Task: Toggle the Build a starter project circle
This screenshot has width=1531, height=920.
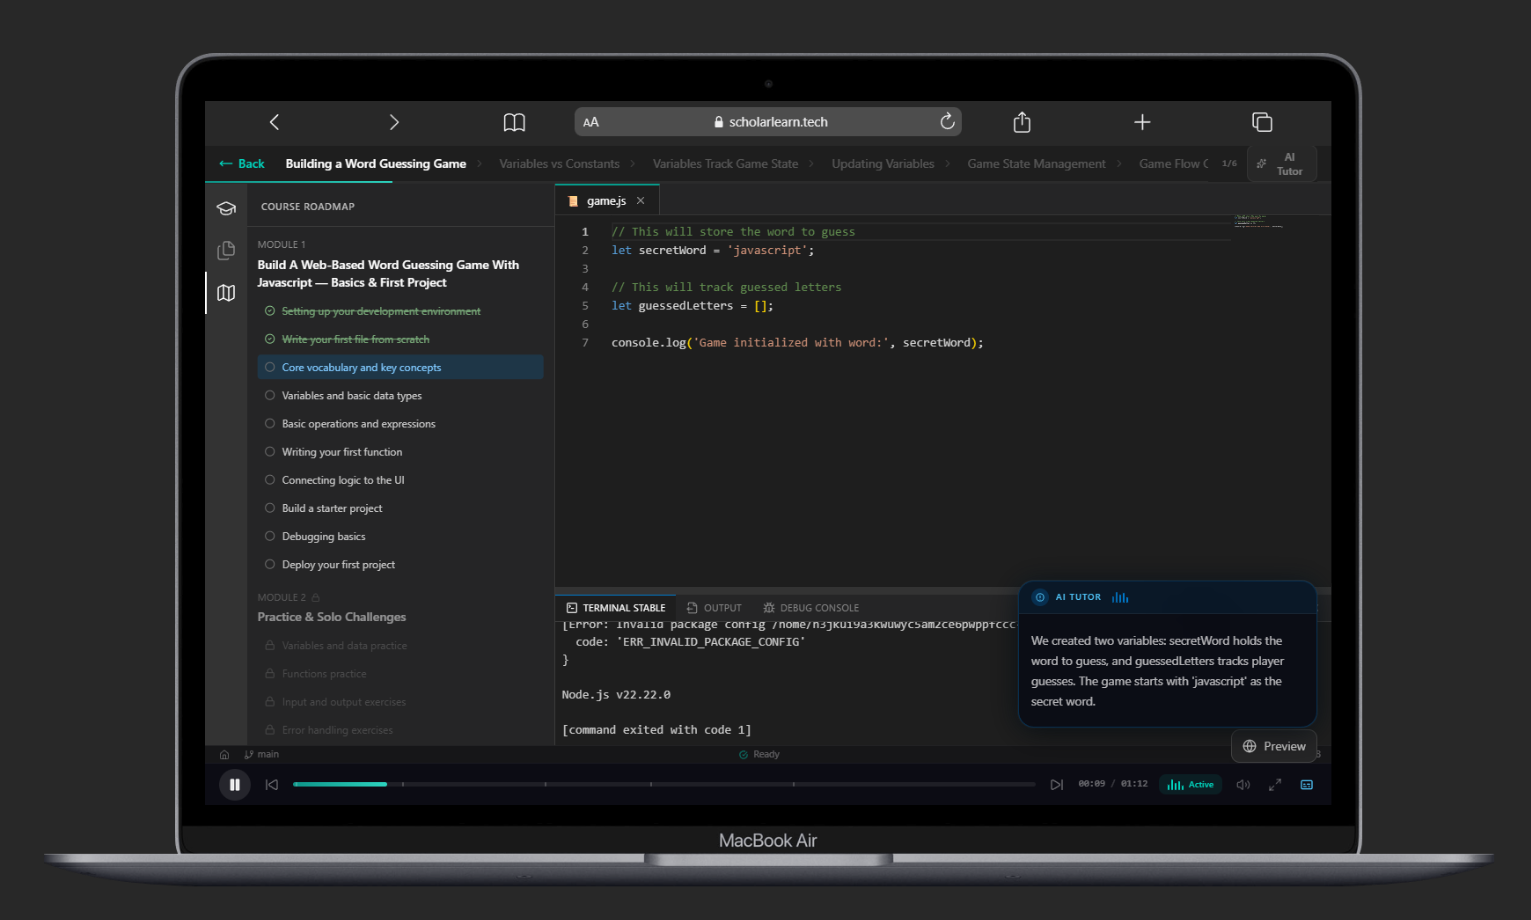Action: (270, 508)
